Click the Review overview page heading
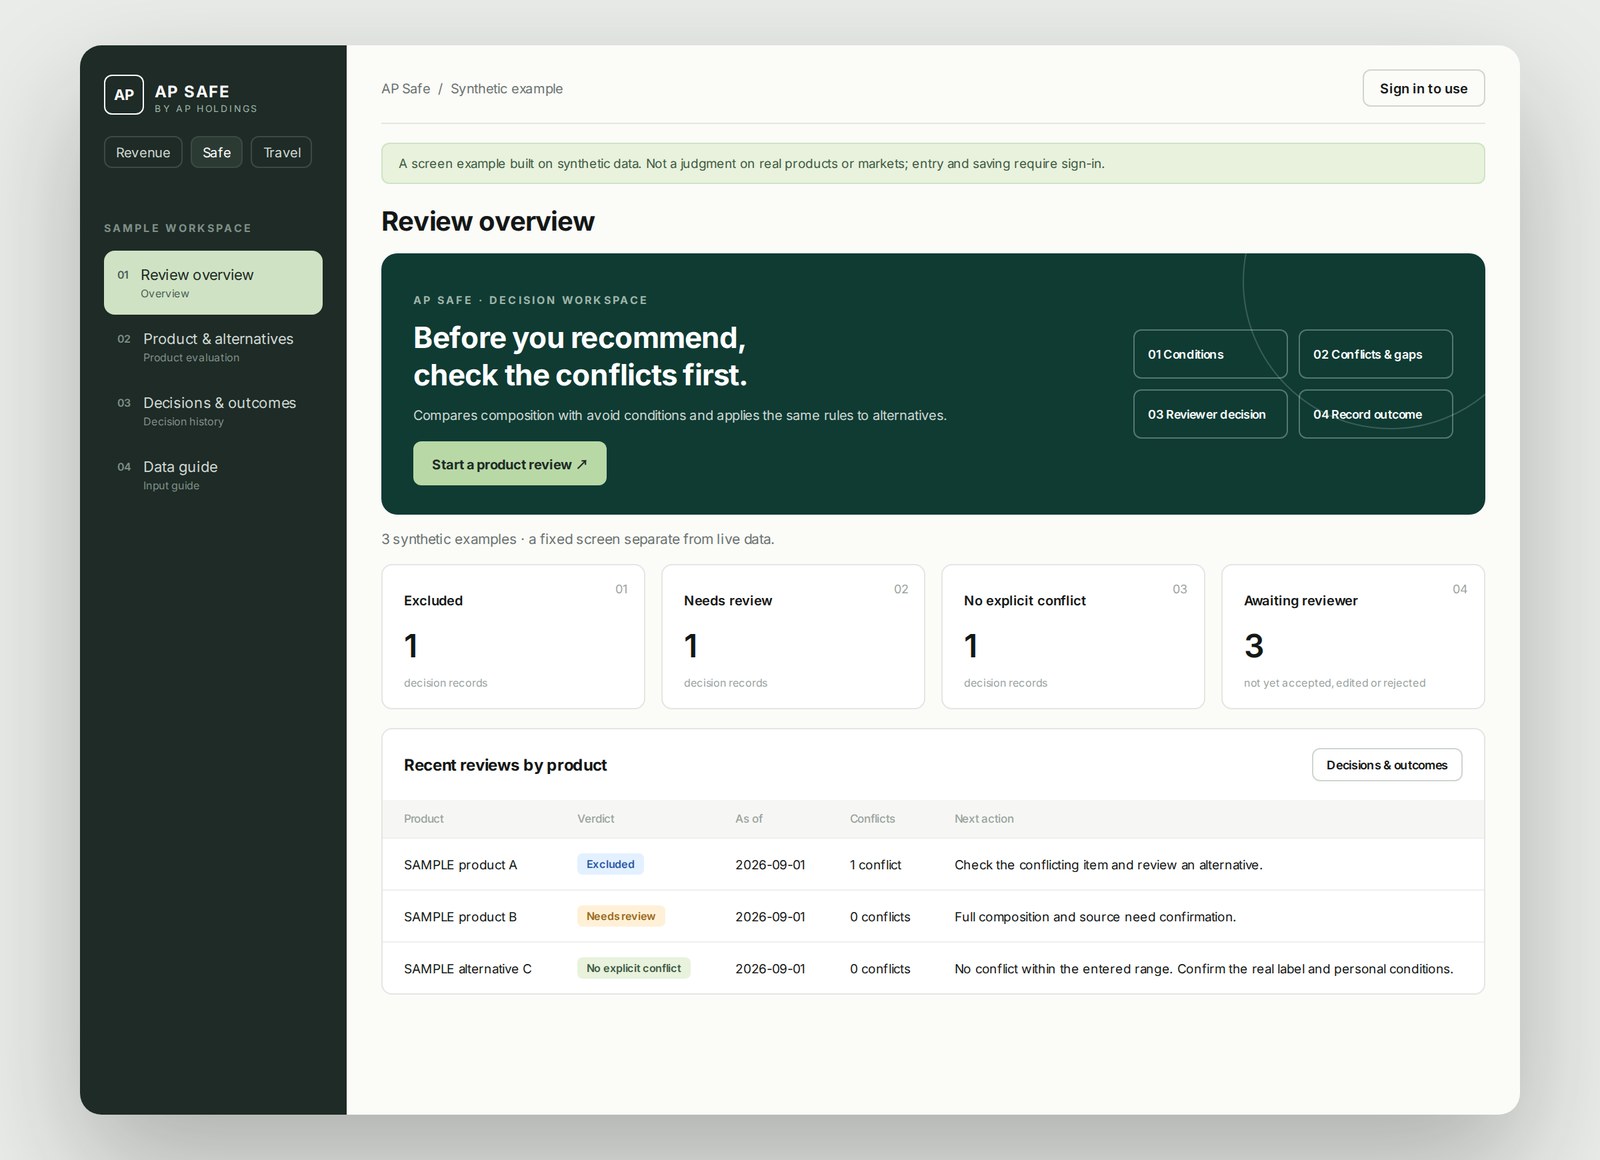This screenshot has height=1160, width=1600. coord(488,221)
